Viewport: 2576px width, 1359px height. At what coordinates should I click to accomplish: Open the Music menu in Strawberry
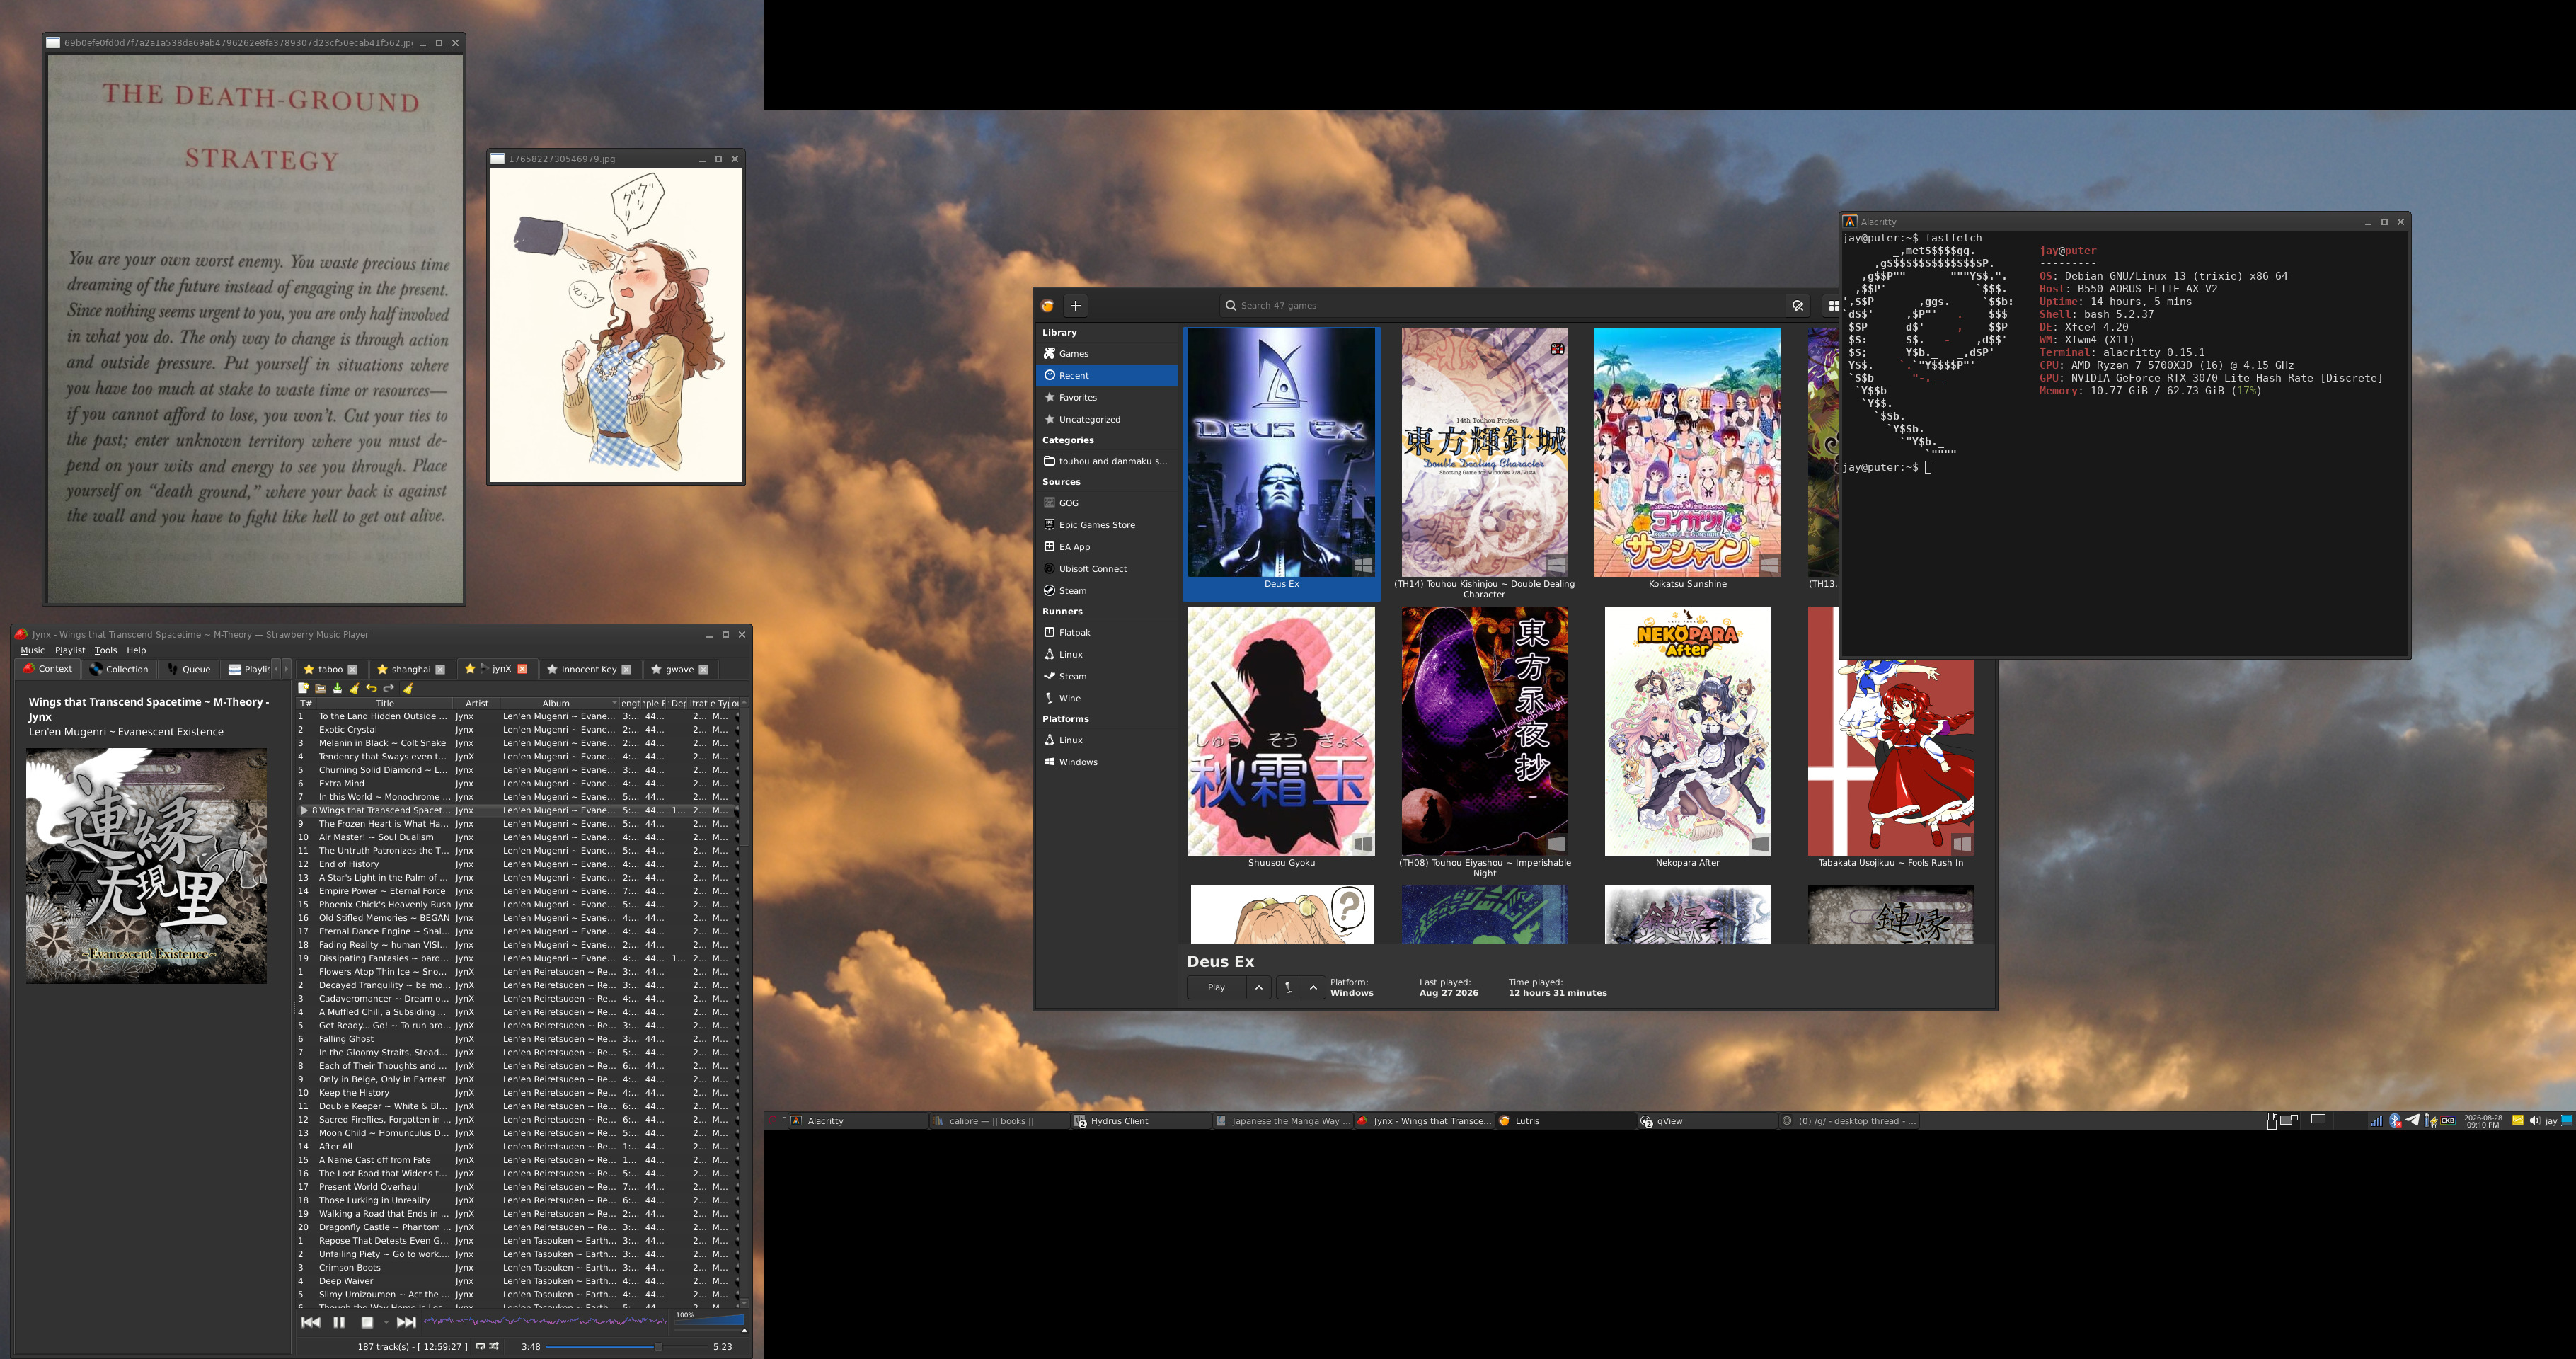pos(32,650)
